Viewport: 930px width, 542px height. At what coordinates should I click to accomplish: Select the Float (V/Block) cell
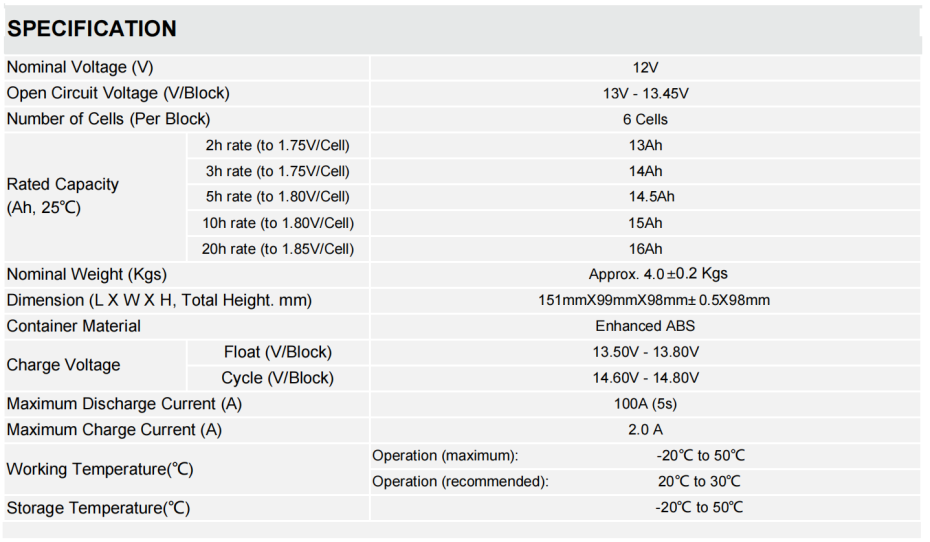coord(277,352)
